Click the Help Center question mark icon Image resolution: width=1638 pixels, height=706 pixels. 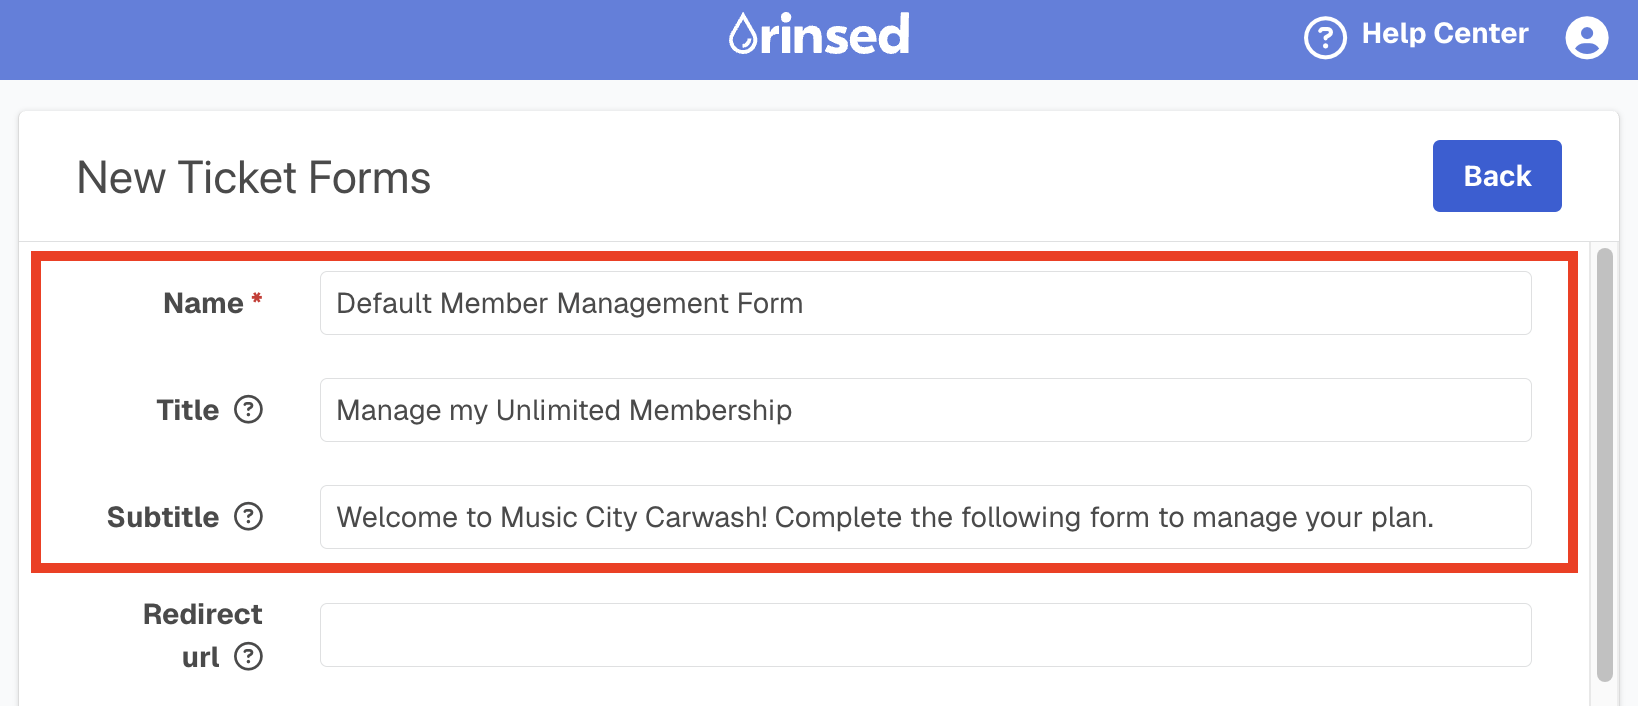click(x=1325, y=38)
